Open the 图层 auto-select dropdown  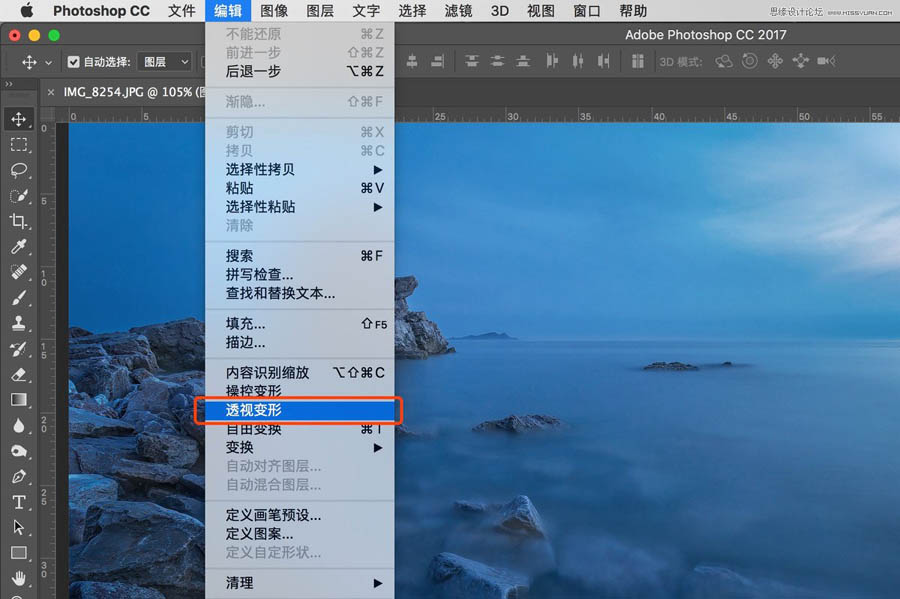click(163, 61)
